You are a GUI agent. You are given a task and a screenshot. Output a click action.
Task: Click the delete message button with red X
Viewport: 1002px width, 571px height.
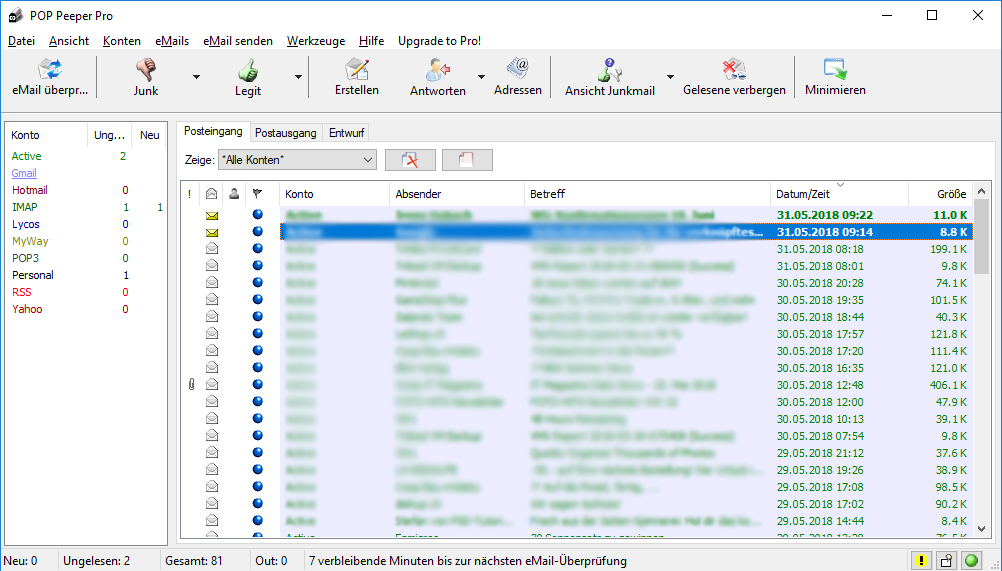click(410, 160)
